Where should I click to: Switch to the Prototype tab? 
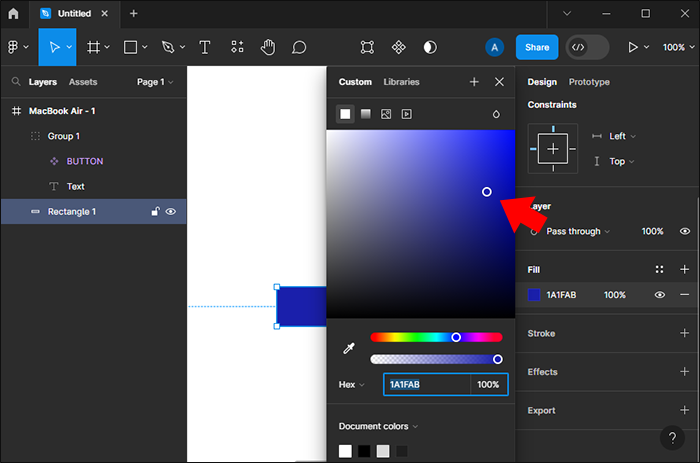(589, 82)
